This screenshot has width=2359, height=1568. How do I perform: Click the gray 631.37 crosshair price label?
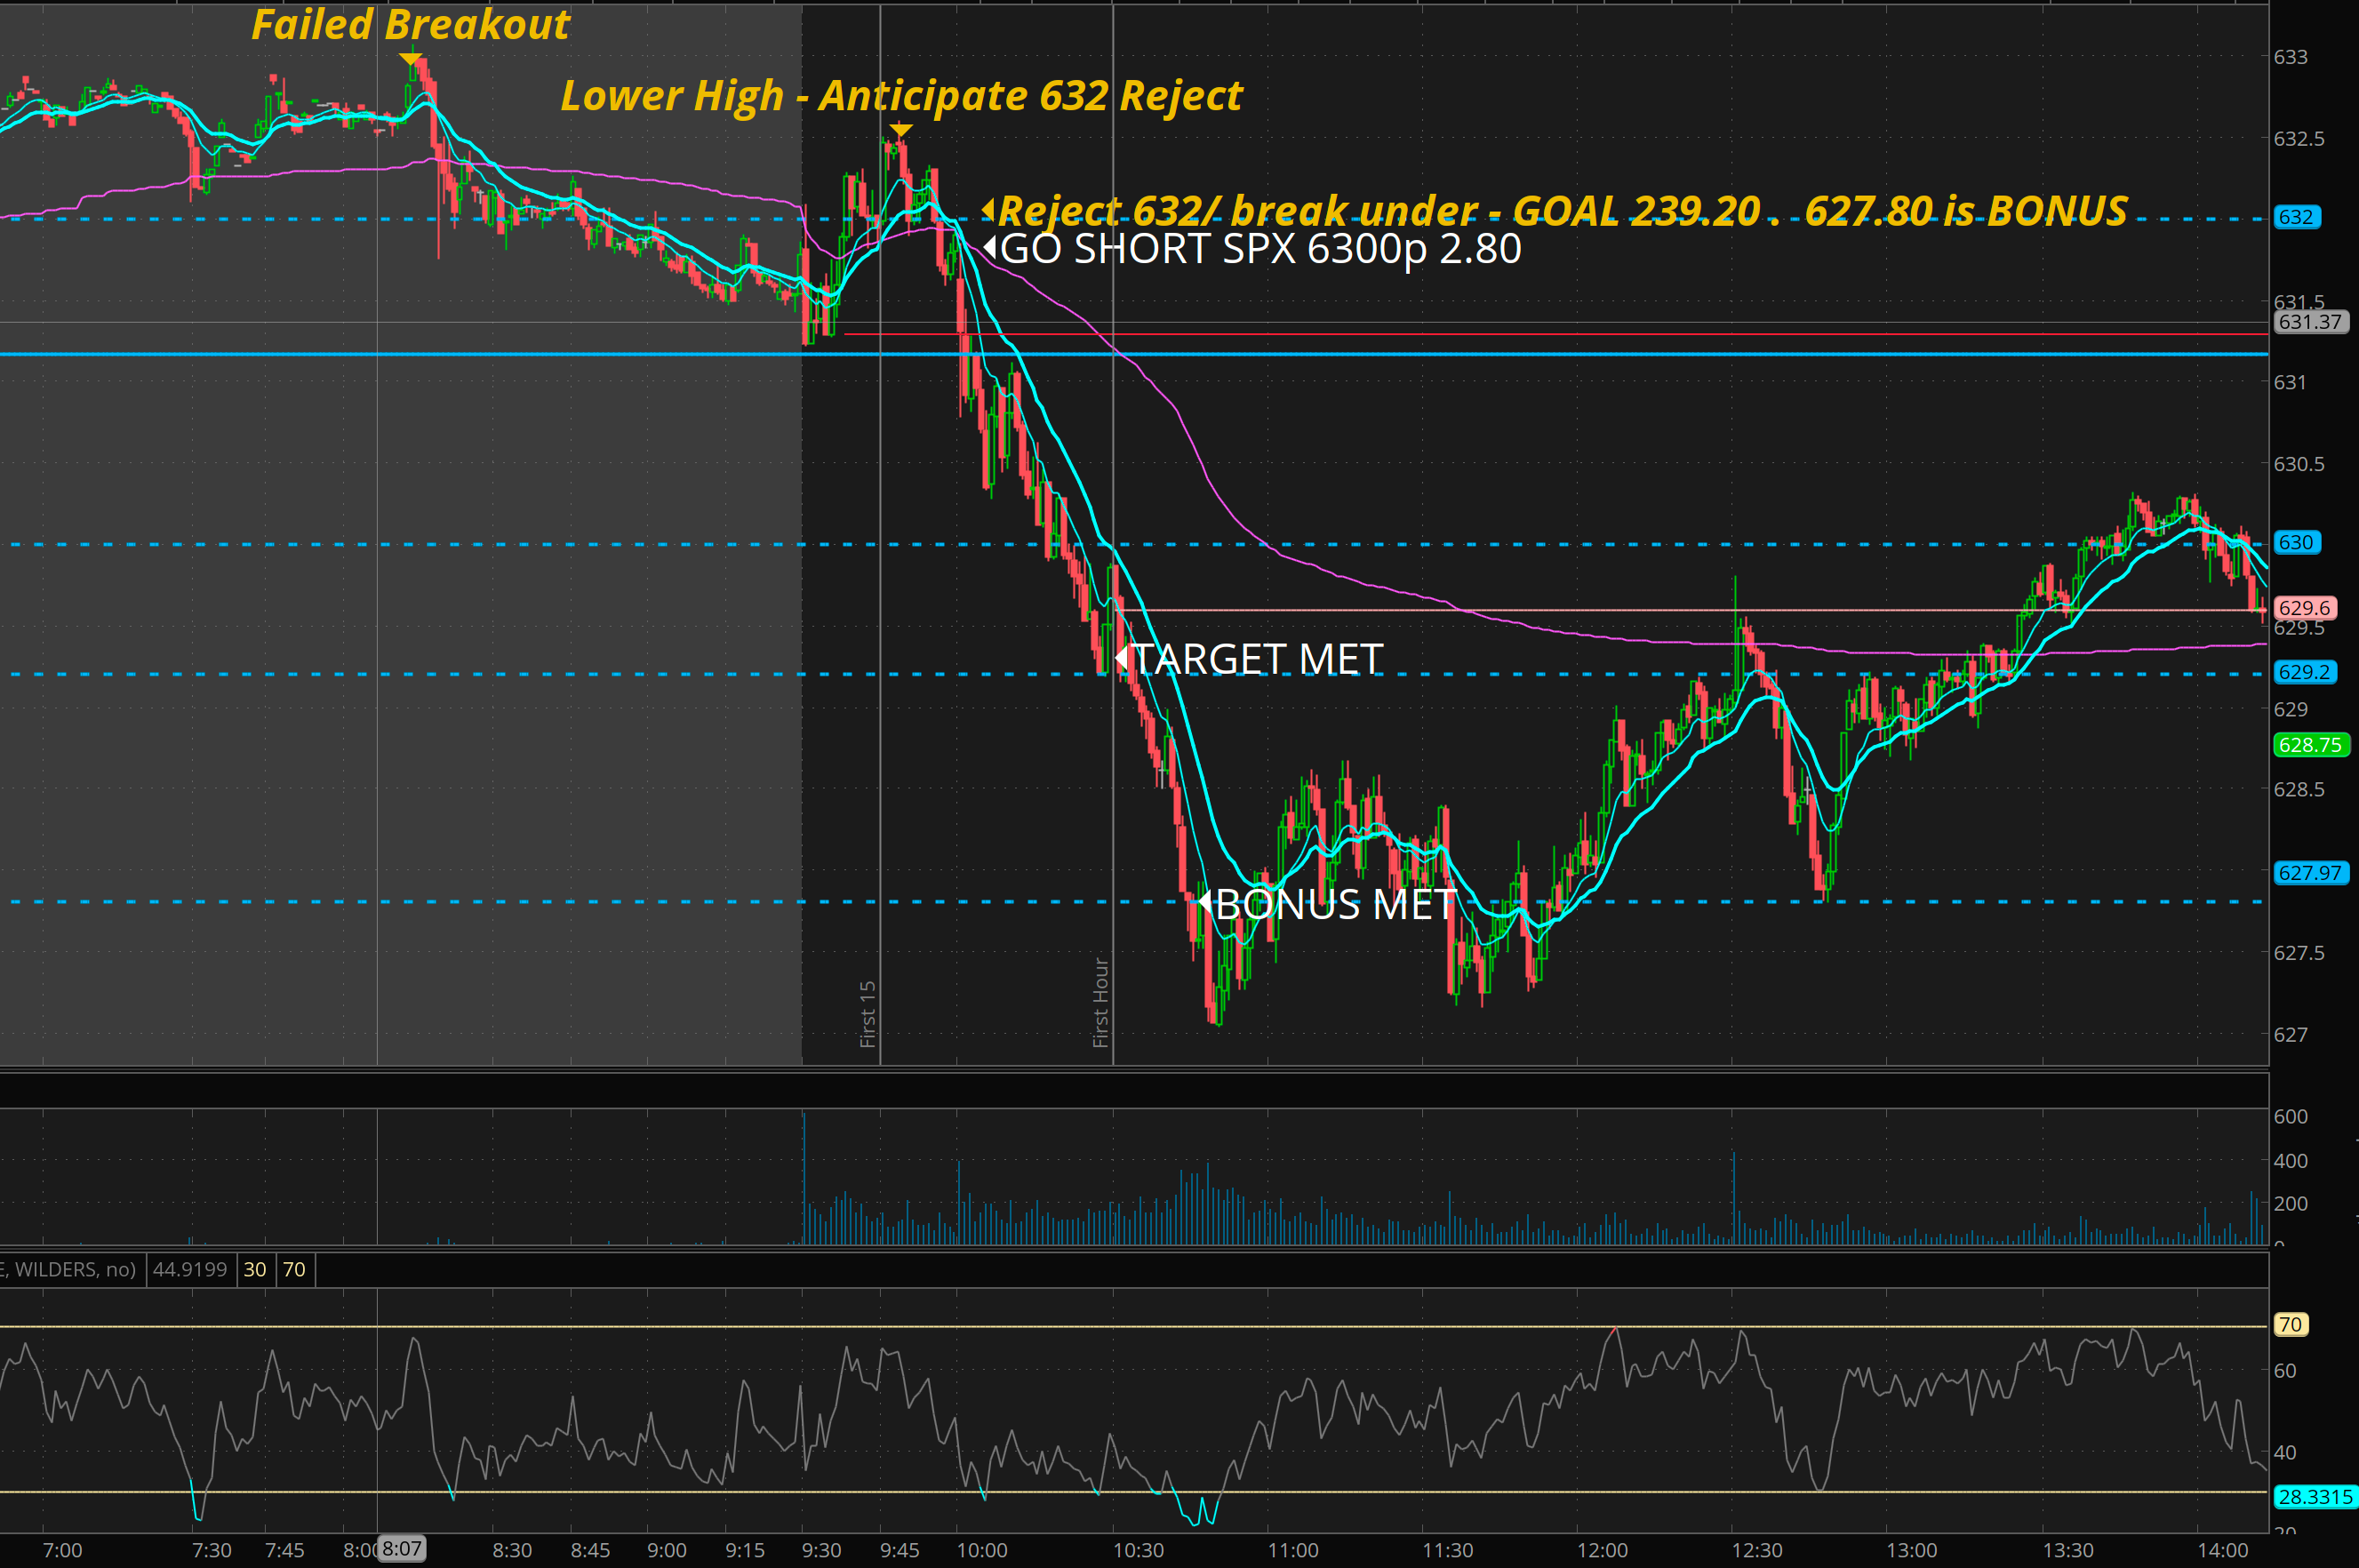[2310, 322]
